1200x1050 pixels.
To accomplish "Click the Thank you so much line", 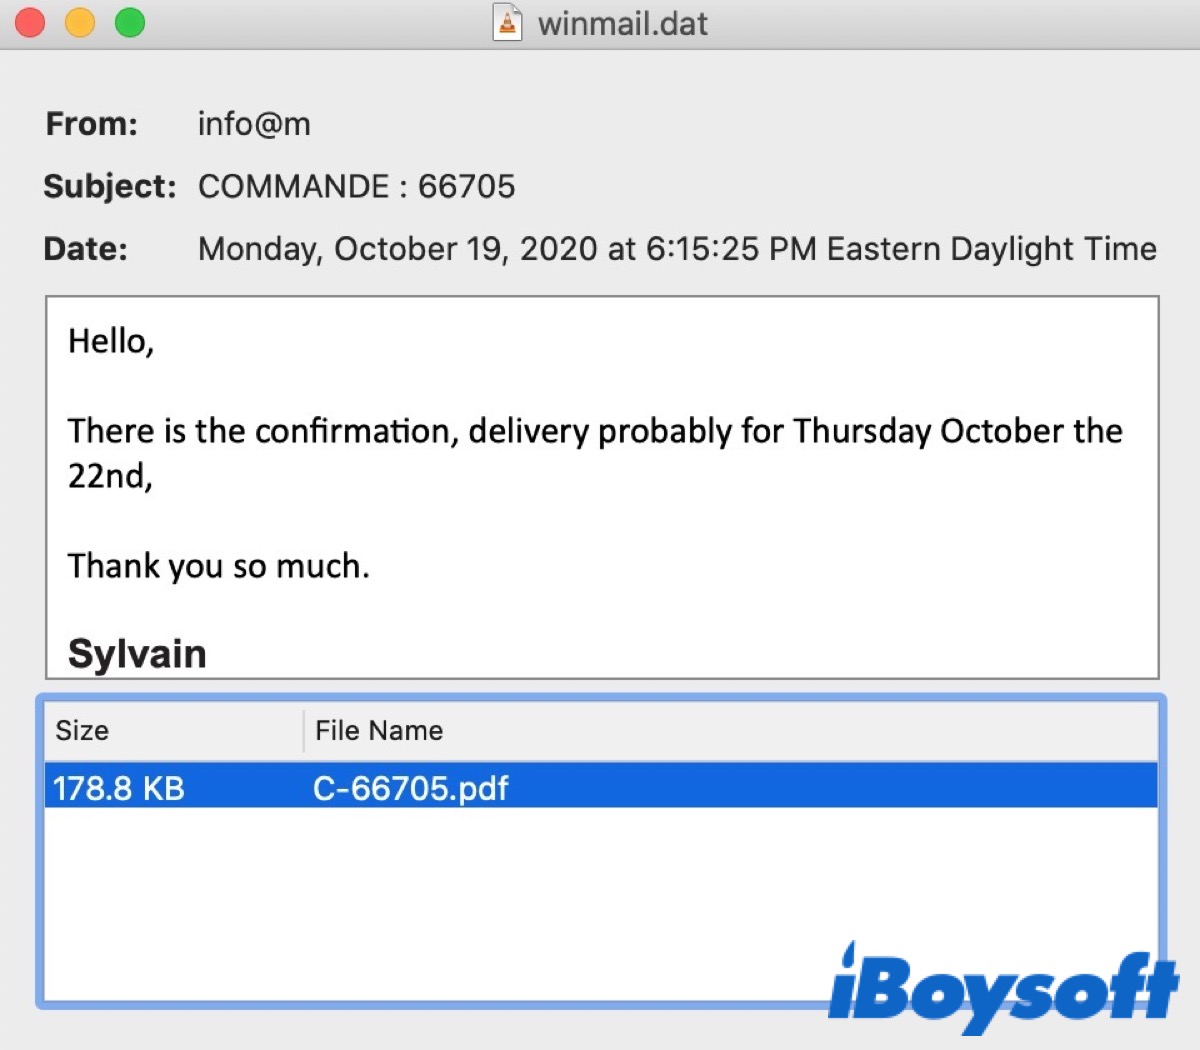I will point(218,566).
